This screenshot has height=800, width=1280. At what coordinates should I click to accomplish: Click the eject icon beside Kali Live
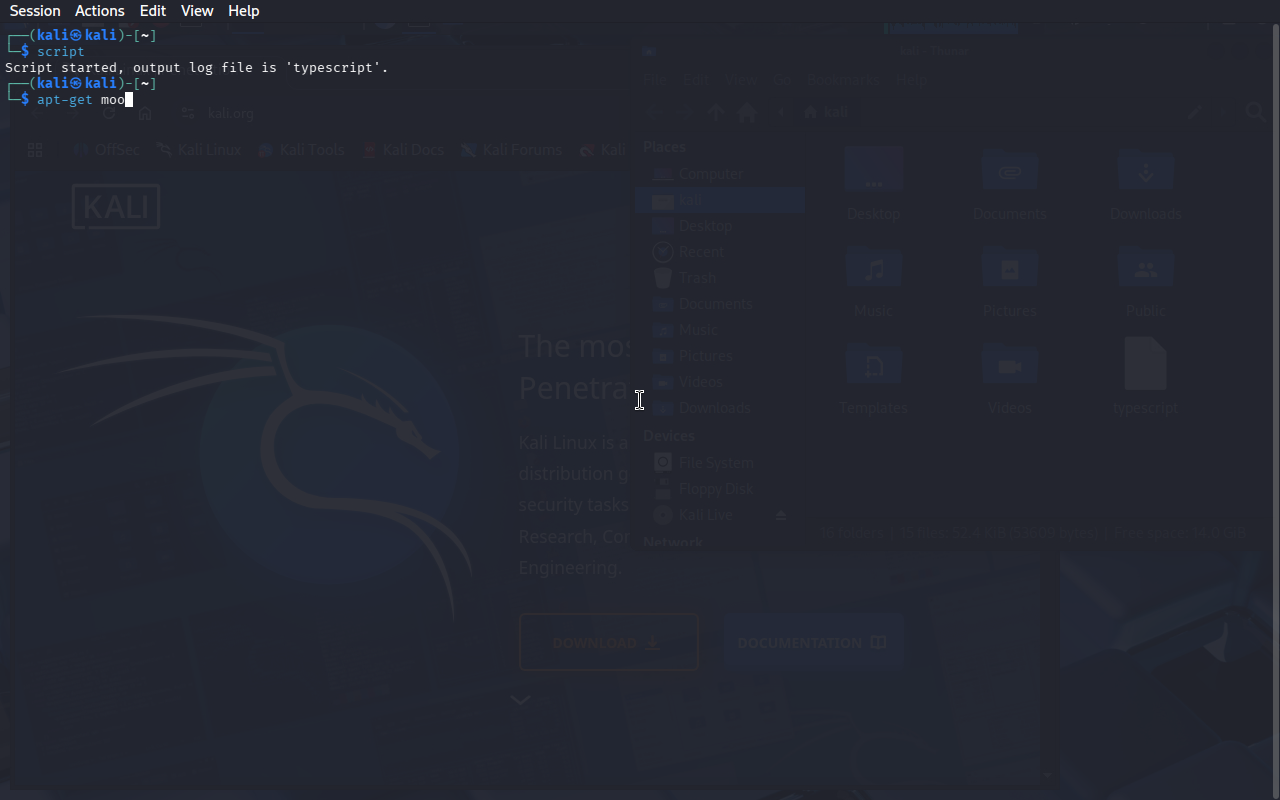click(781, 515)
